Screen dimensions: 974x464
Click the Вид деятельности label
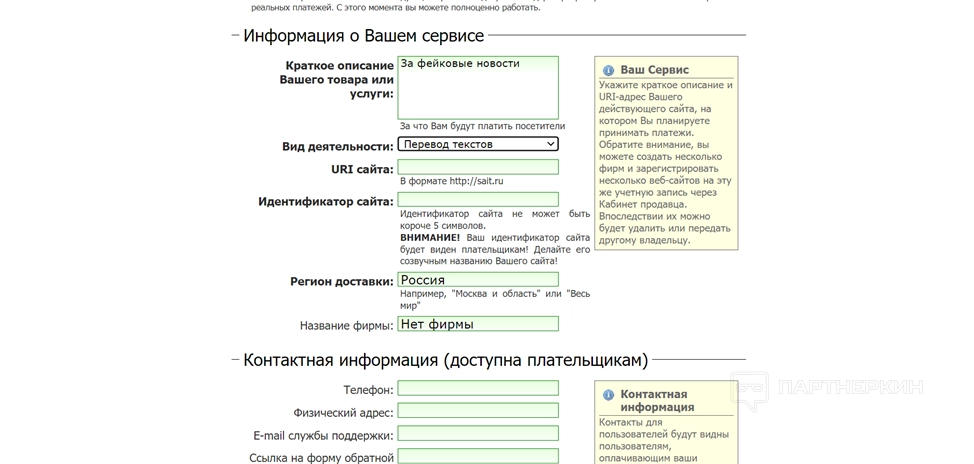337,147
